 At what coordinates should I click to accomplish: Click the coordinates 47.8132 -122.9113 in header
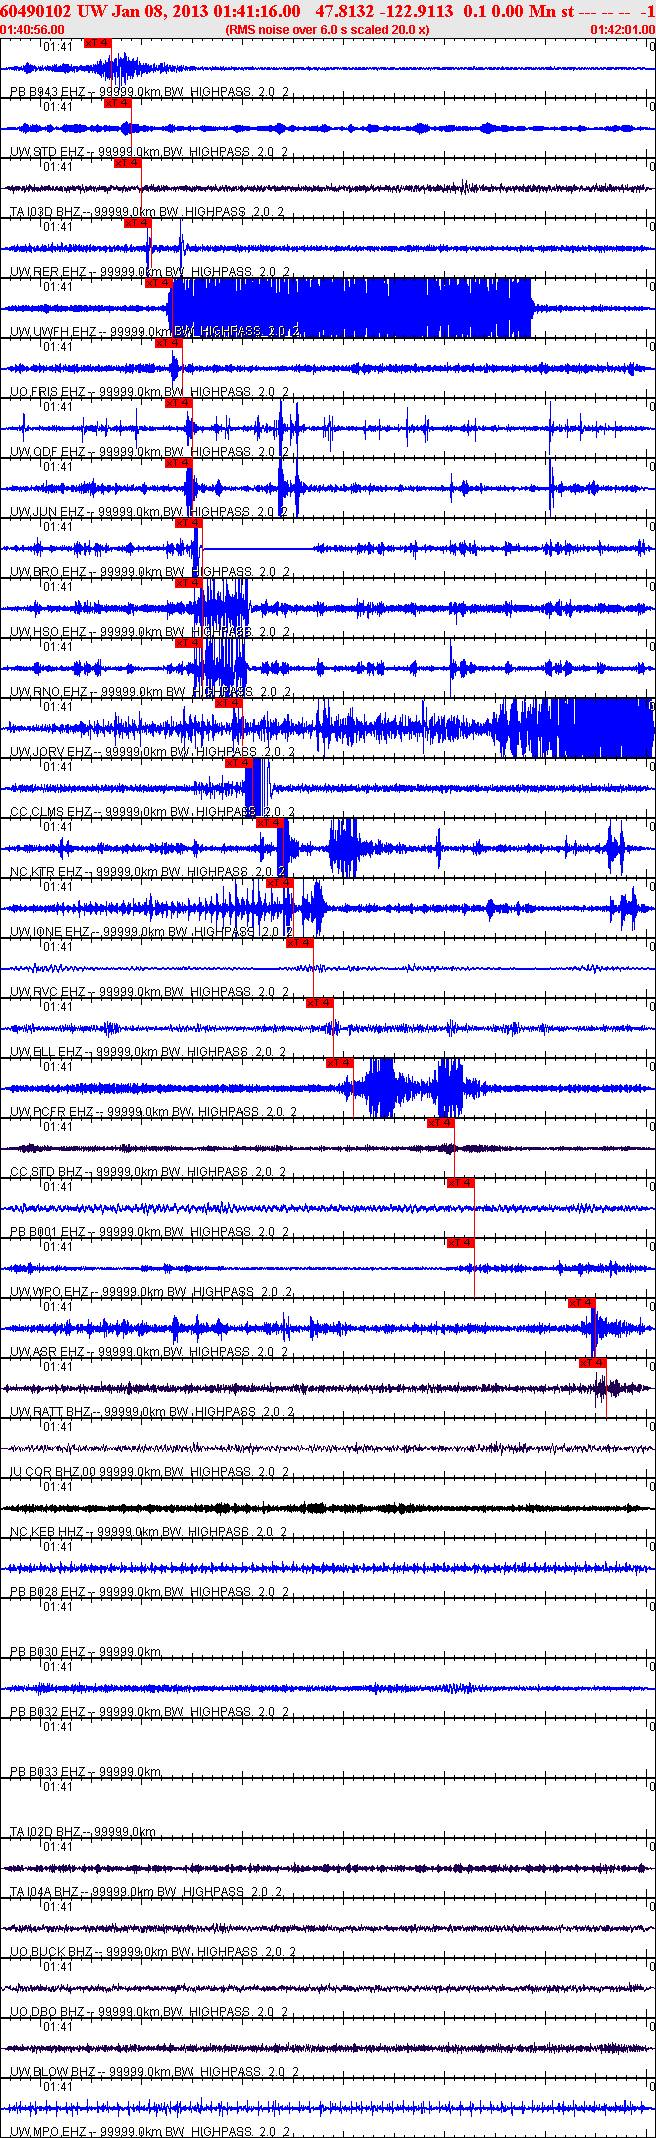coord(384,11)
